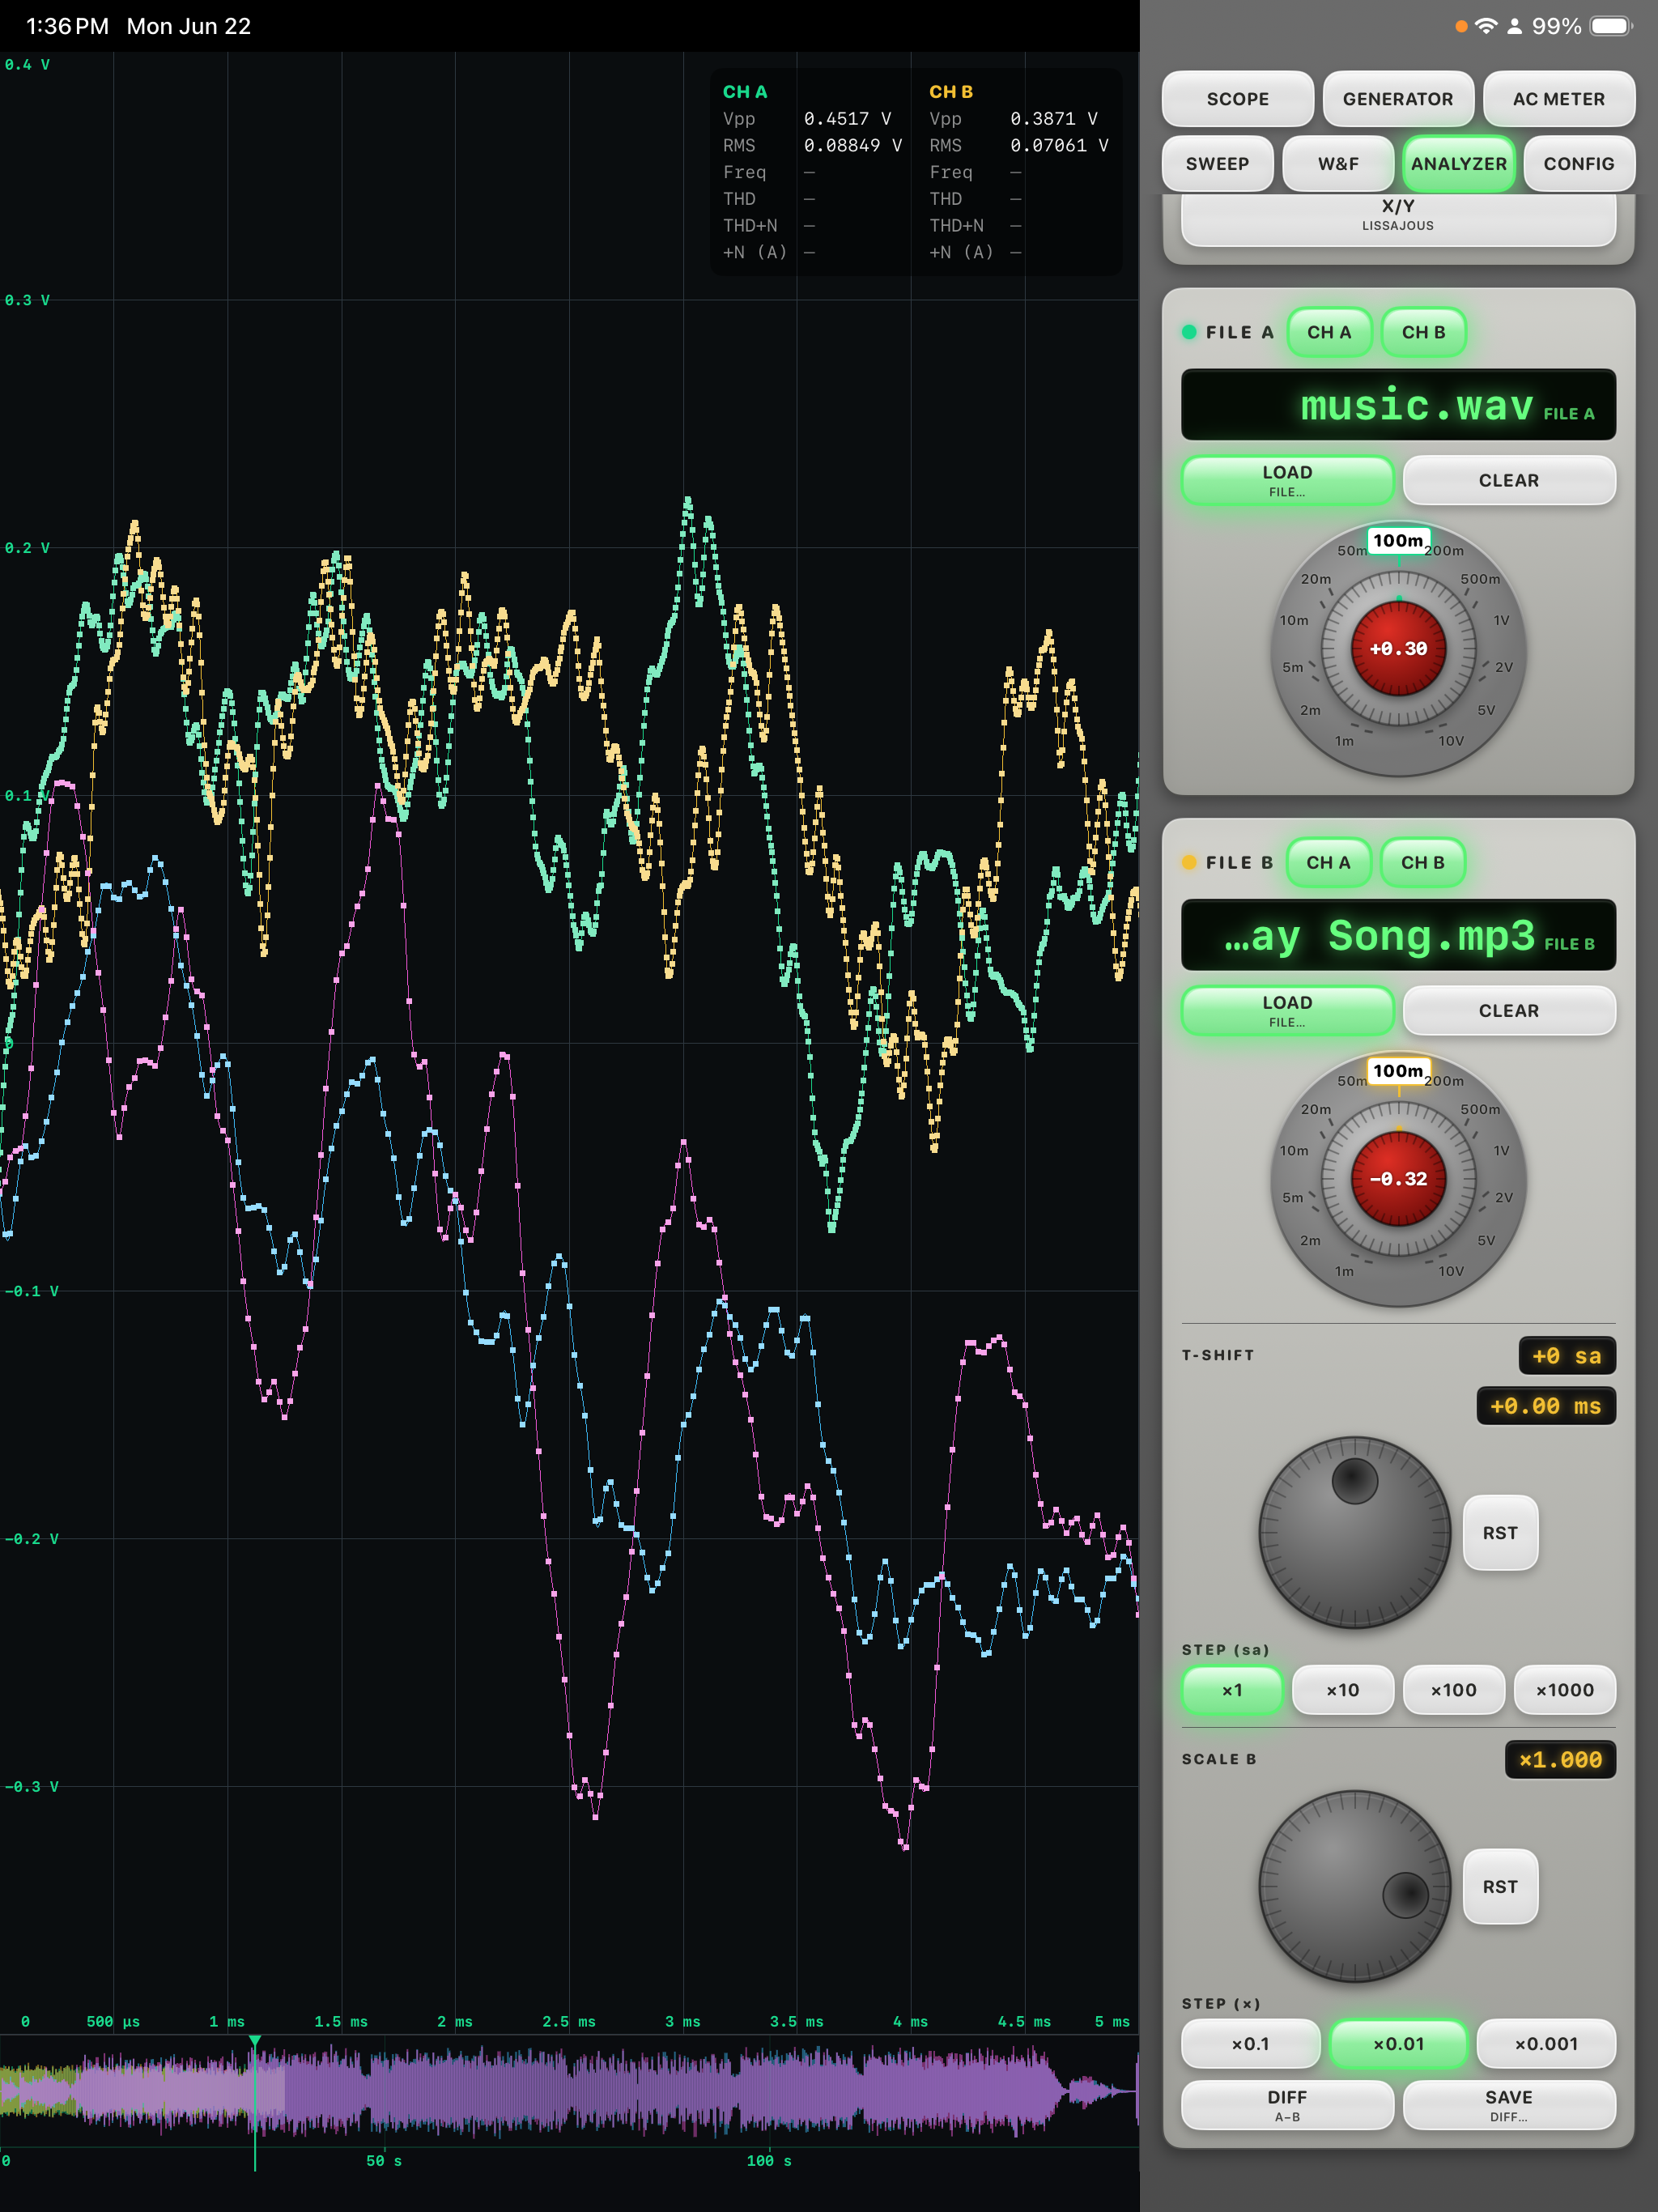This screenshot has width=1658, height=2212.
Task: Click the DIFF A−B button
Action: tap(1287, 2105)
